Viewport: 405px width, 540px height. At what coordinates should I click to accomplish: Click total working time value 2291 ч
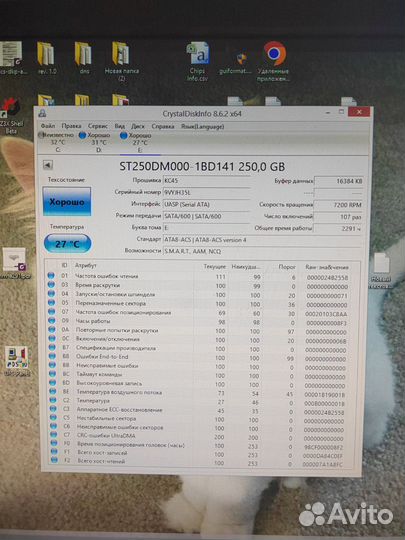(338, 228)
